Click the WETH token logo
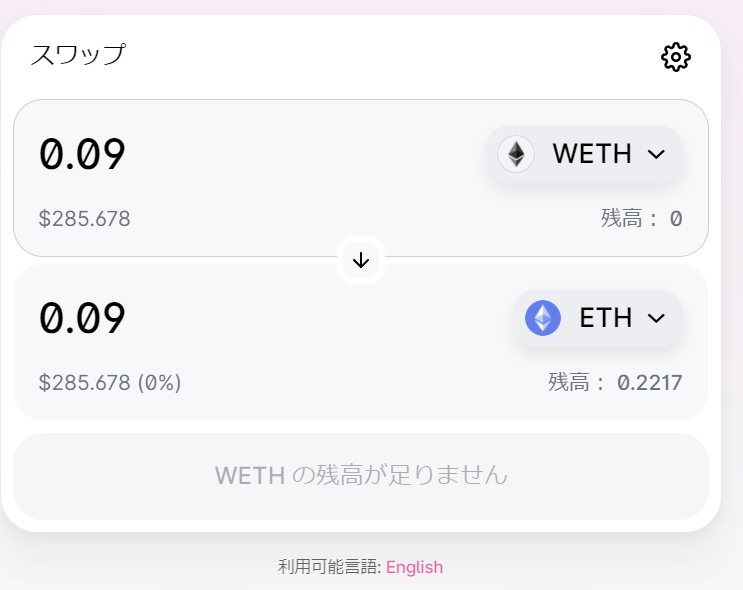This screenshot has height=590, width=743. (x=516, y=154)
